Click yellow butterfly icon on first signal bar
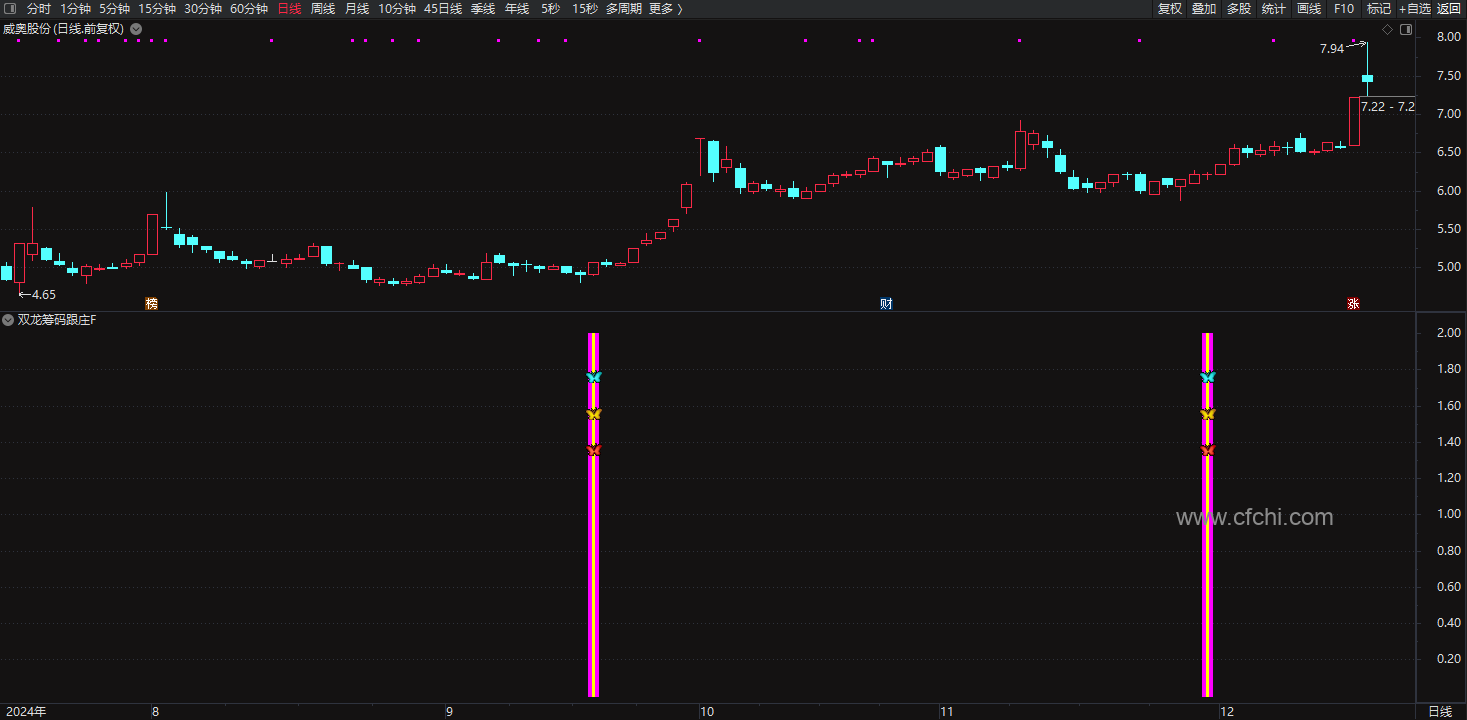Viewport: 1467px width, 720px height. pos(594,414)
